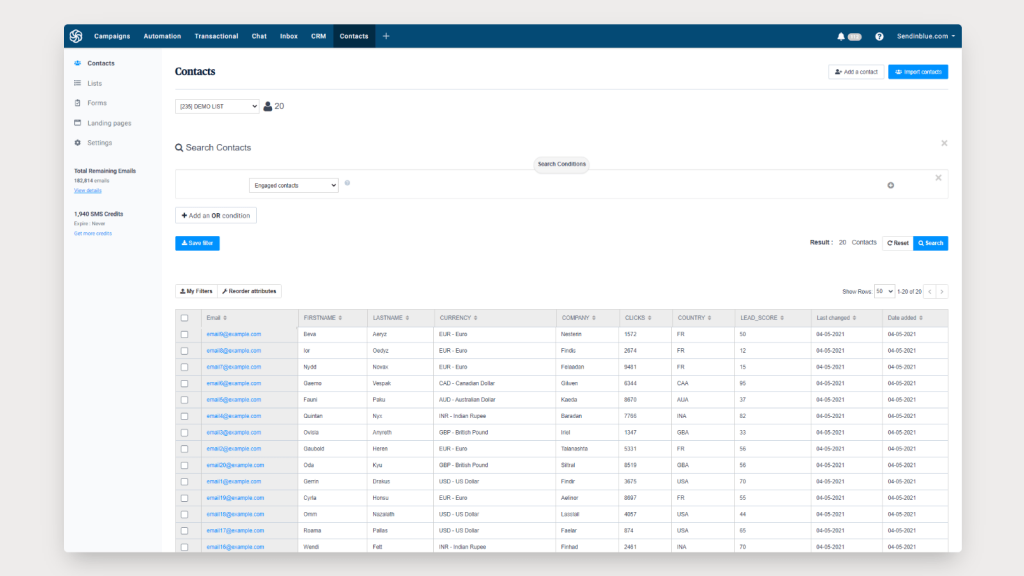Sort by the COUNTRY column arrows

(709, 318)
